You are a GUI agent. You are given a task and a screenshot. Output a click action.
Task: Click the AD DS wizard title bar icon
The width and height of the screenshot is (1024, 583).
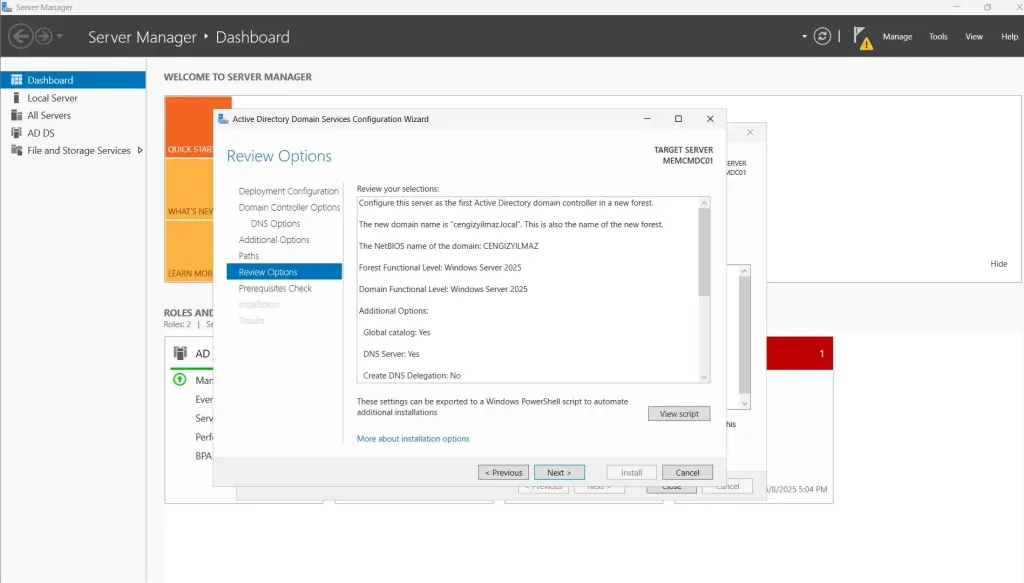point(223,119)
